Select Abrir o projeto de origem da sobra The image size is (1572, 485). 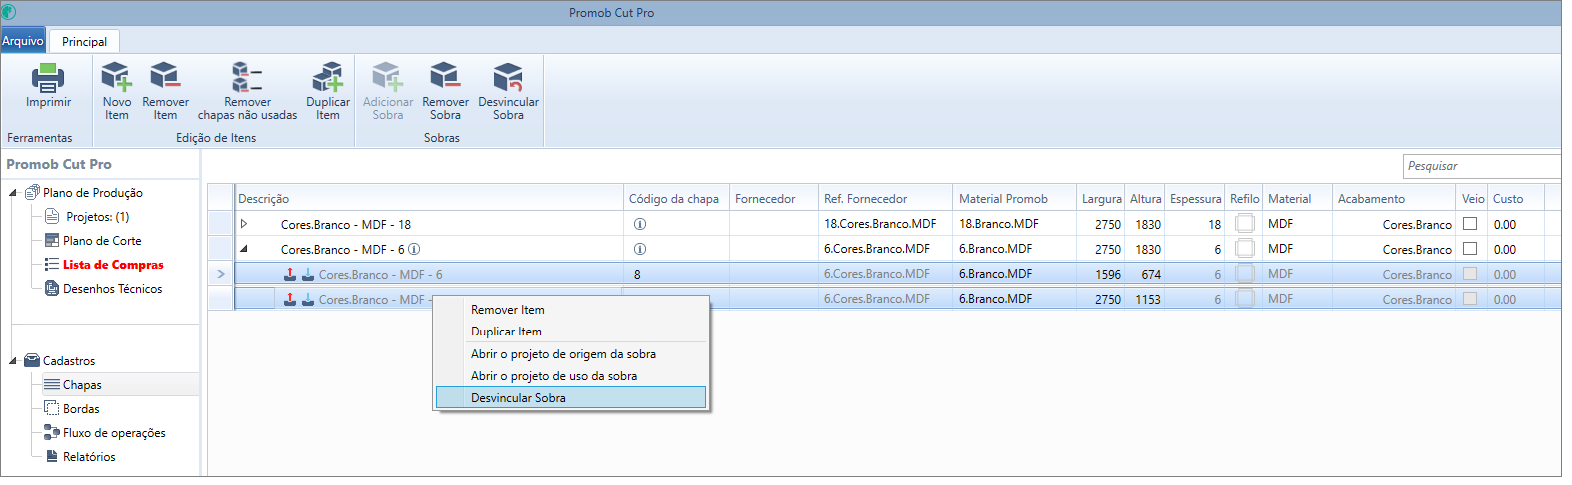coord(572,354)
